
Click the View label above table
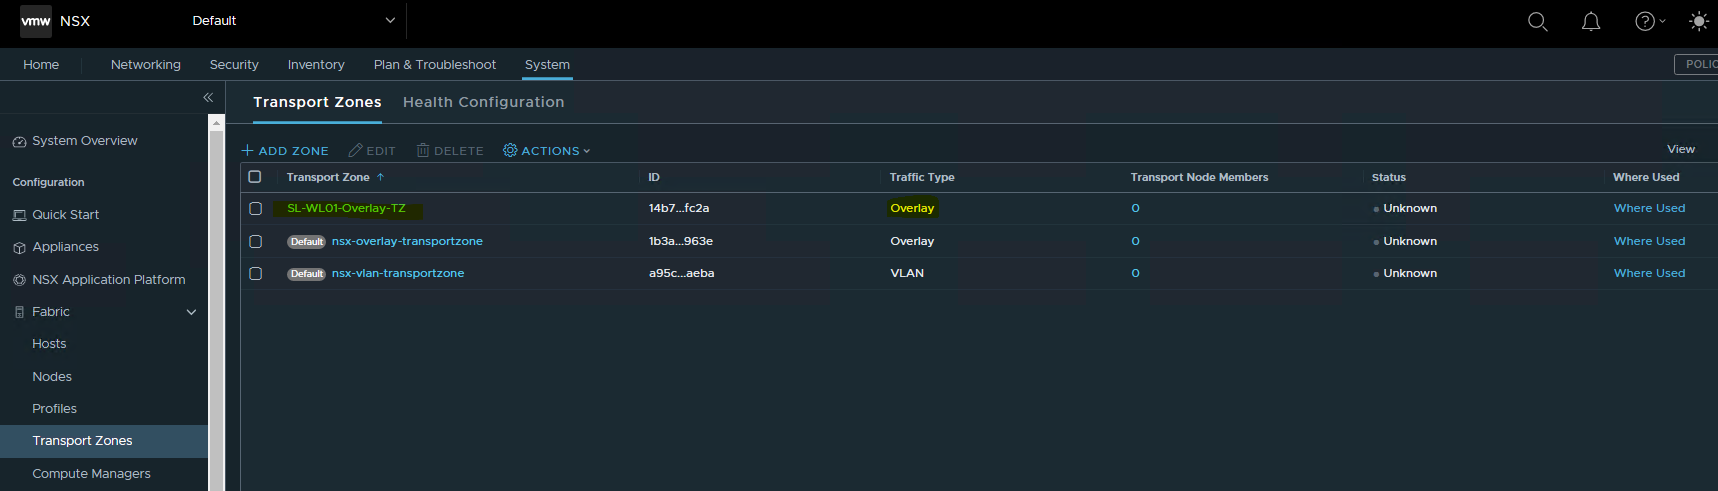coord(1681,149)
